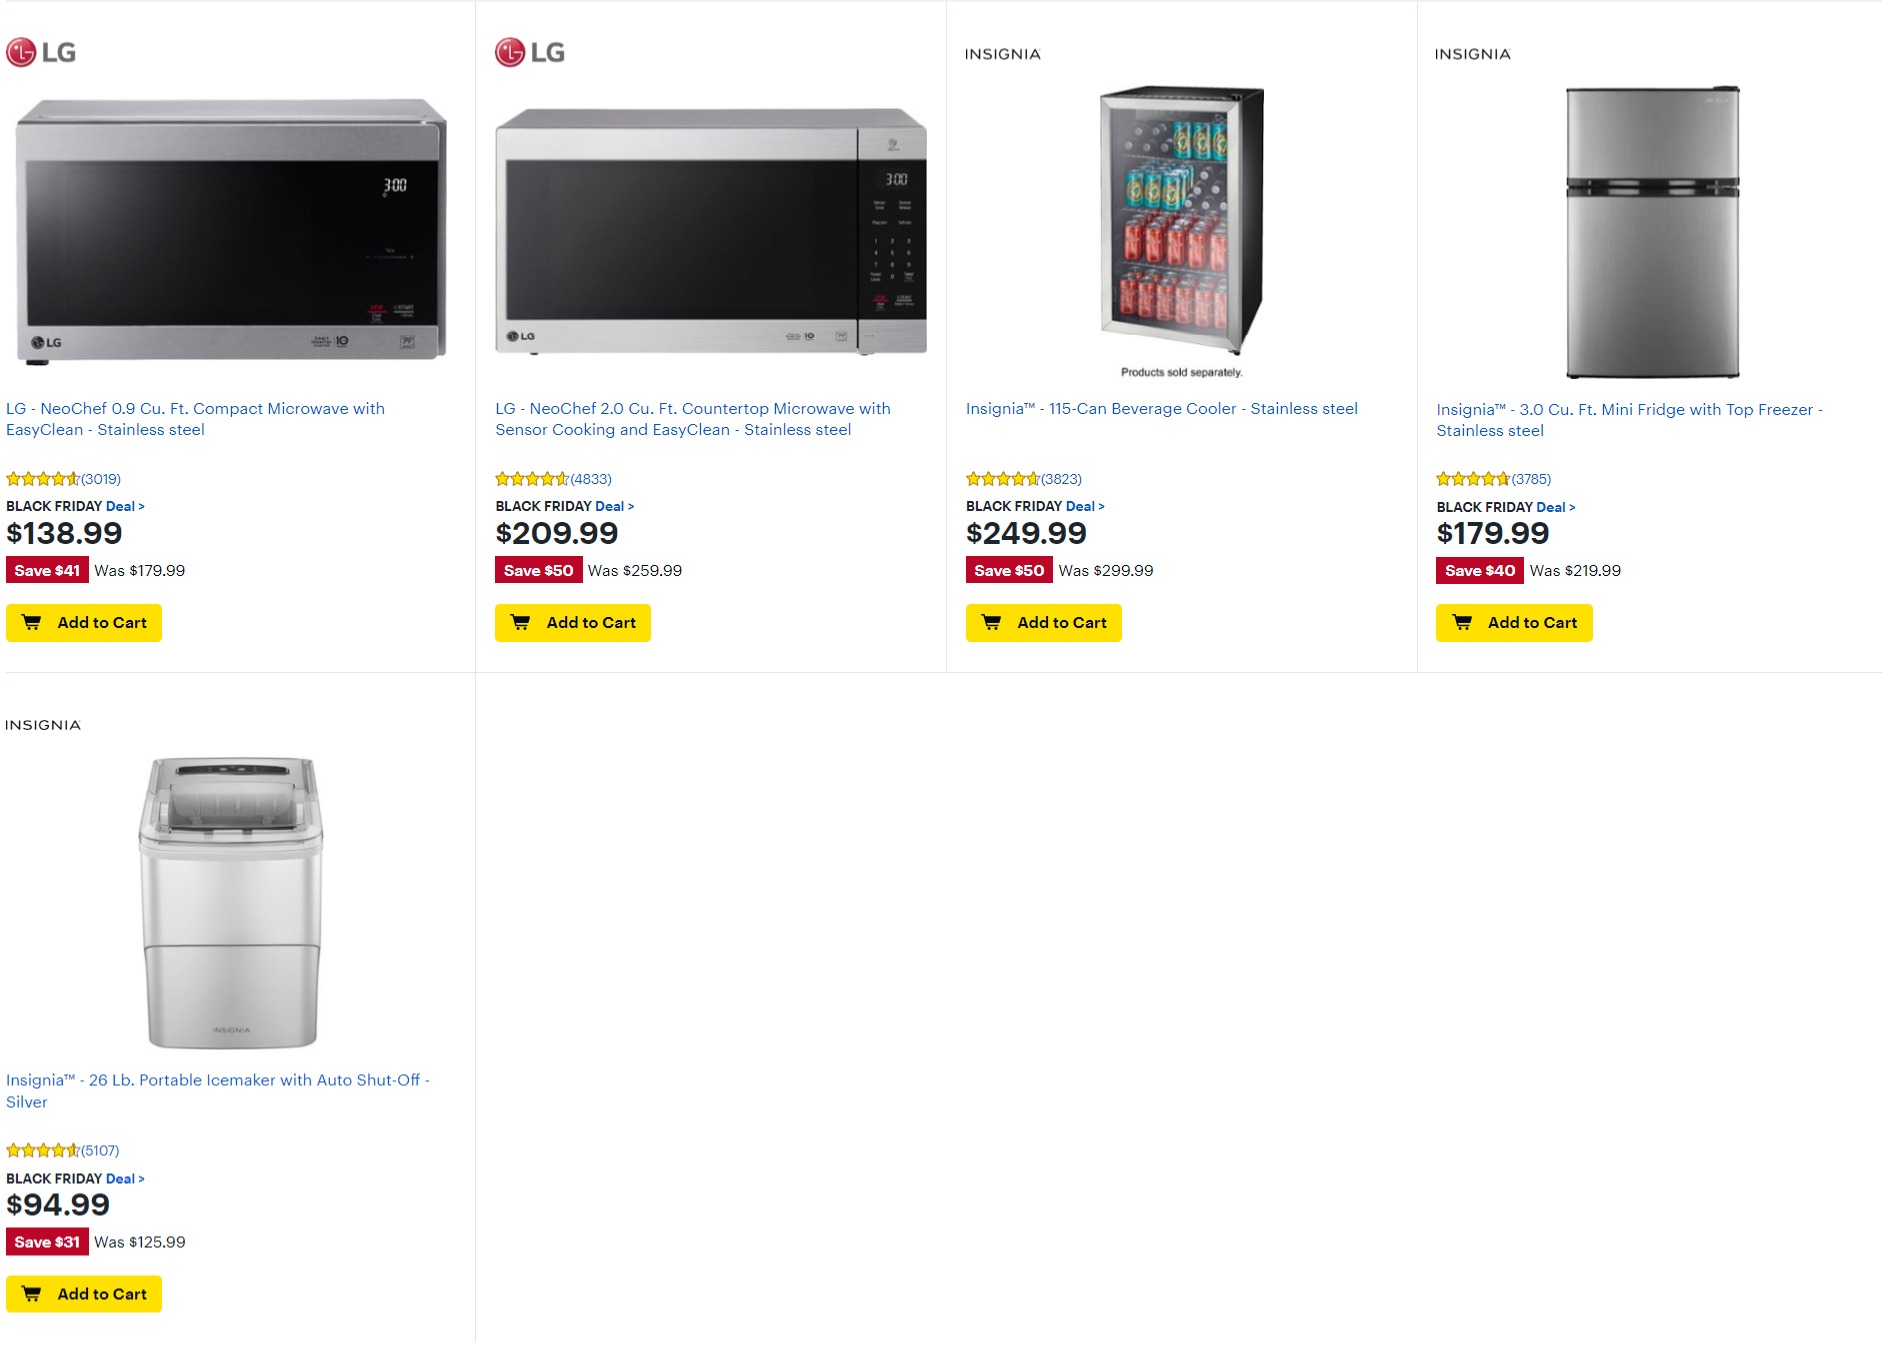Add the $209.99 LG countertop microwave to cart
Screen dimensions: 1882x1347
point(573,623)
